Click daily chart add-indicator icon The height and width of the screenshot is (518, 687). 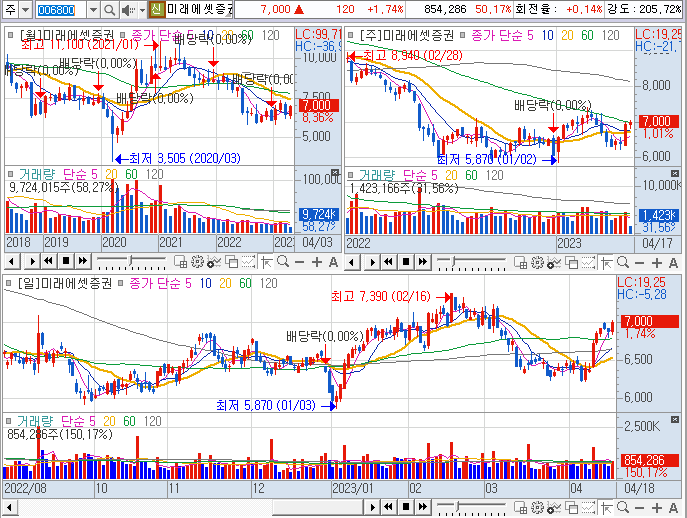(x=554, y=507)
